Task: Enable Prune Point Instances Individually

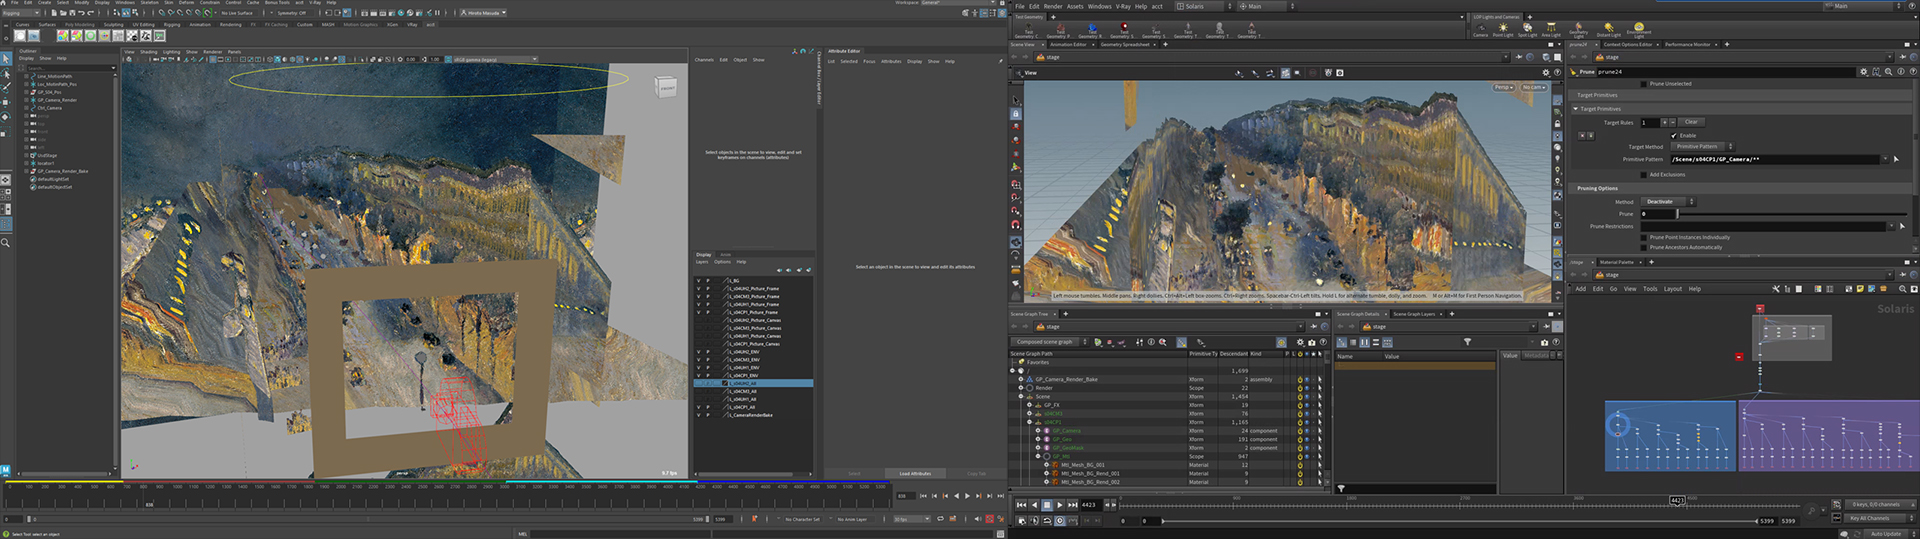Action: 1643,237
